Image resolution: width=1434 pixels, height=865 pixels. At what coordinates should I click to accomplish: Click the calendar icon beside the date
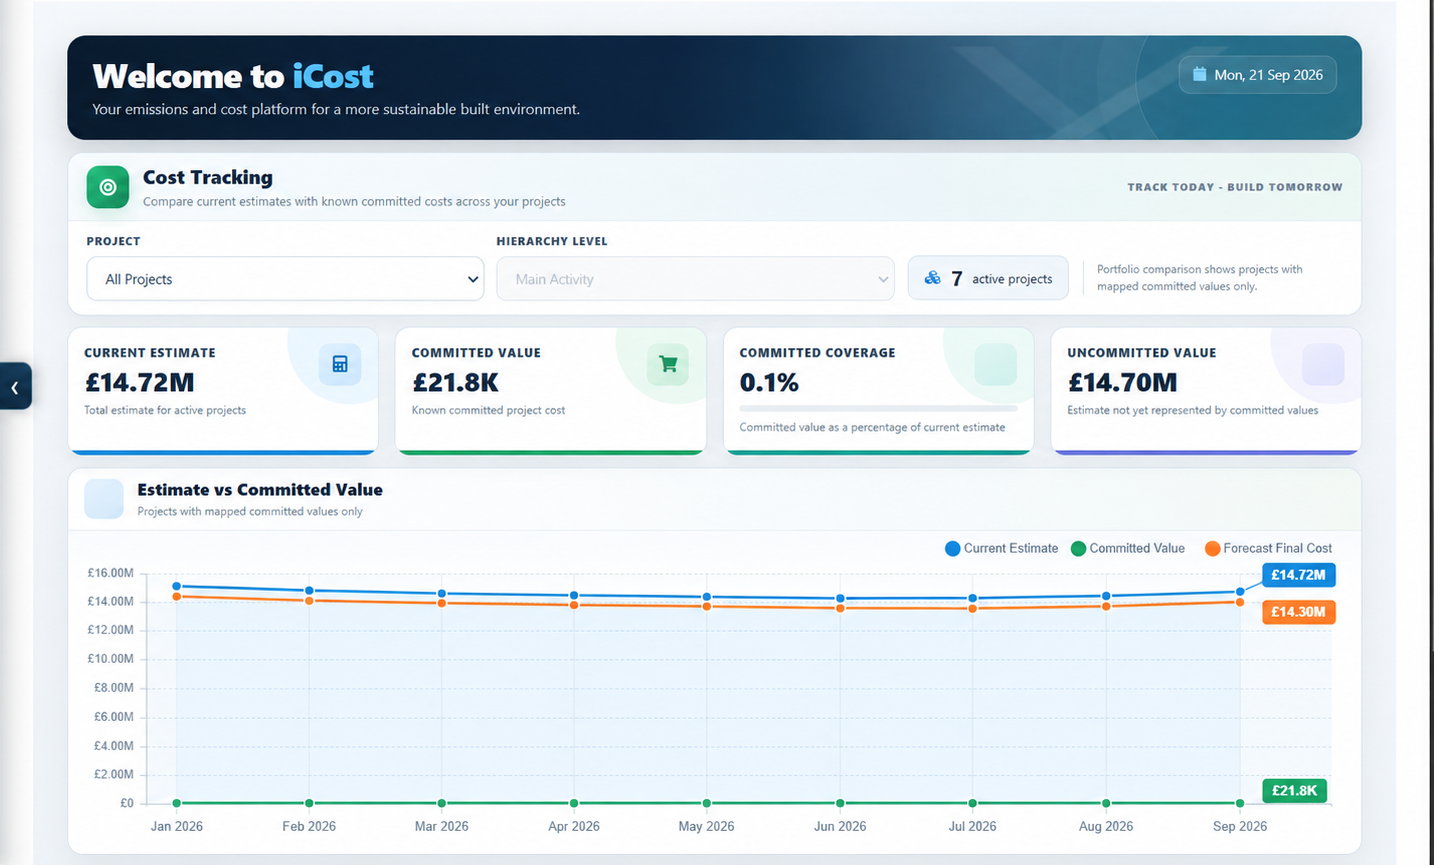pos(1199,74)
